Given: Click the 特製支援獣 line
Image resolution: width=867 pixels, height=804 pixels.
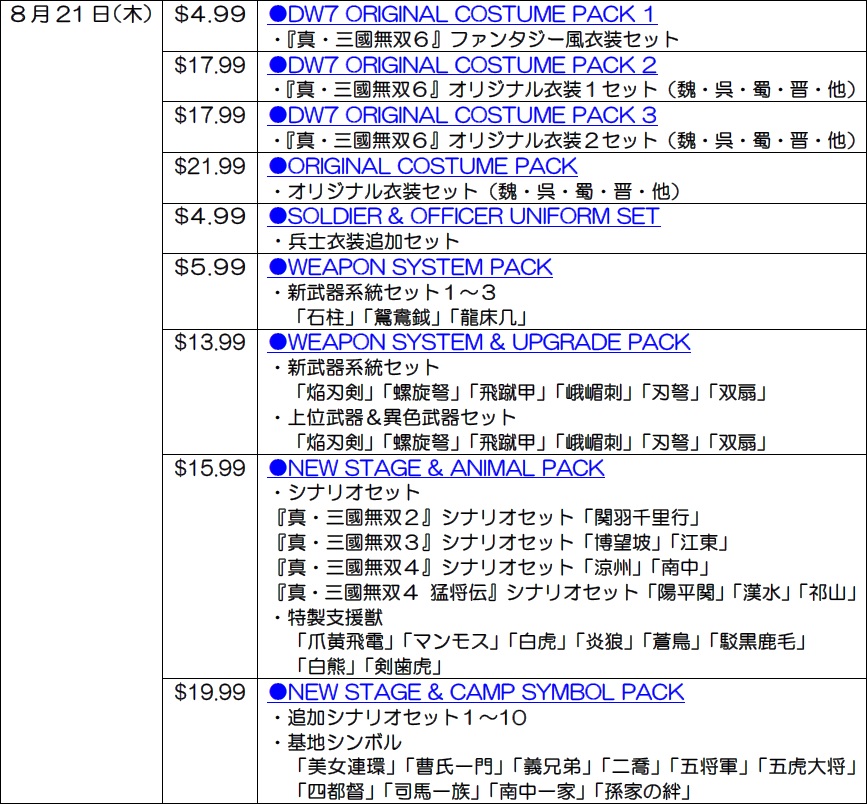Looking at the screenshot, I should (x=328, y=618).
